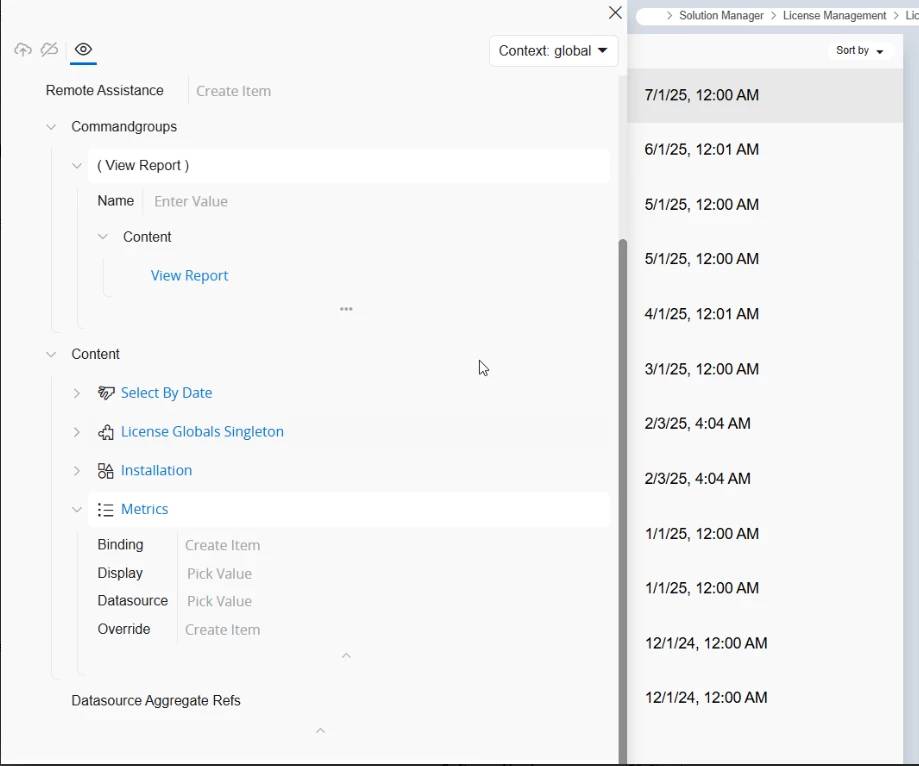
Task: Click the cloud upload icon
Action: click(x=23, y=50)
